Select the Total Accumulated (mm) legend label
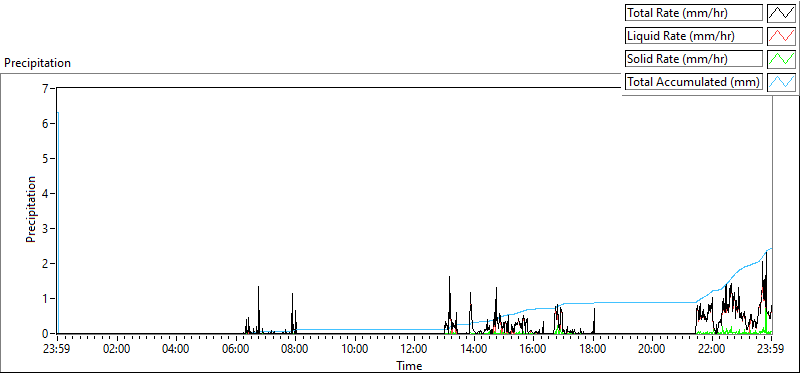800x373 pixels. (694, 82)
